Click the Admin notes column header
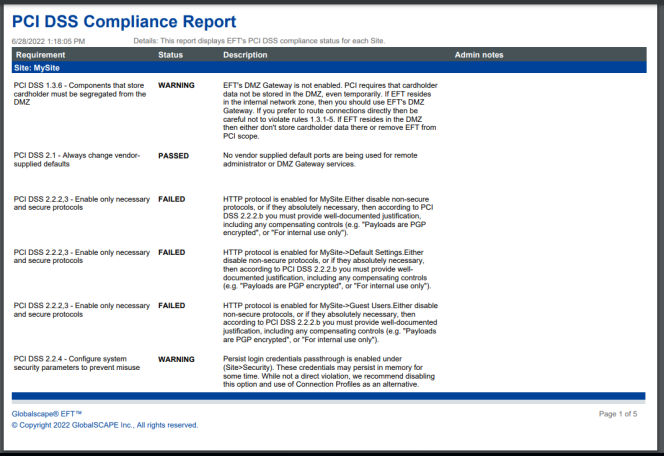This screenshot has width=664, height=456. (479, 54)
